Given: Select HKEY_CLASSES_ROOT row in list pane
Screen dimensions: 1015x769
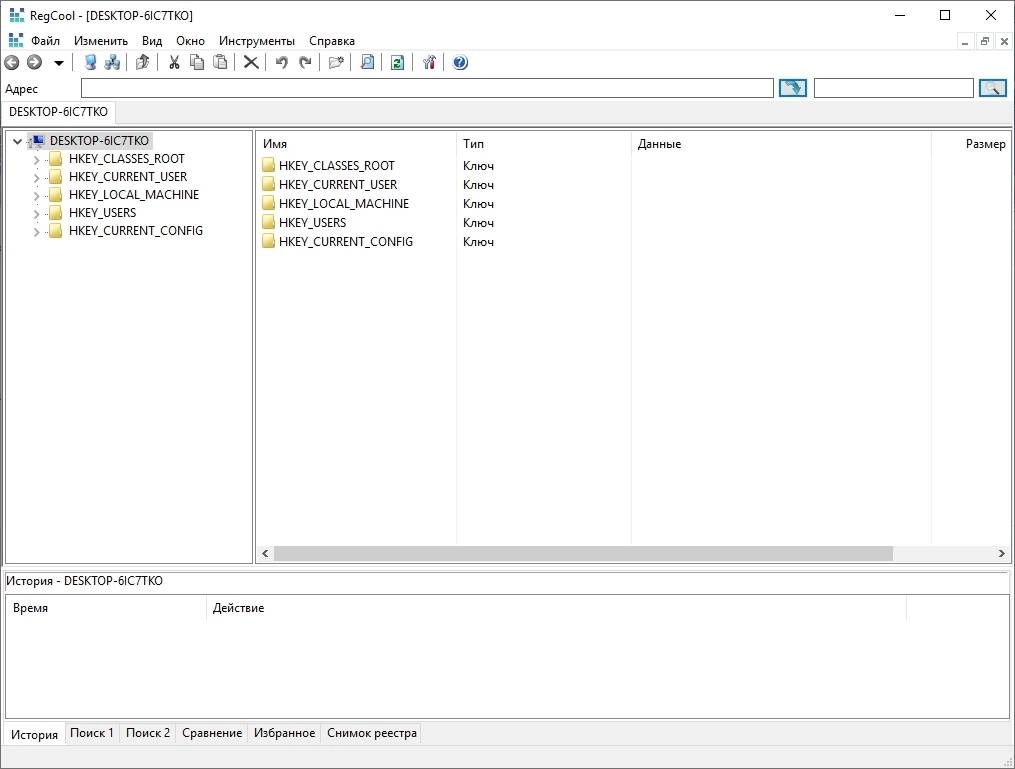Looking at the screenshot, I should click(337, 166).
